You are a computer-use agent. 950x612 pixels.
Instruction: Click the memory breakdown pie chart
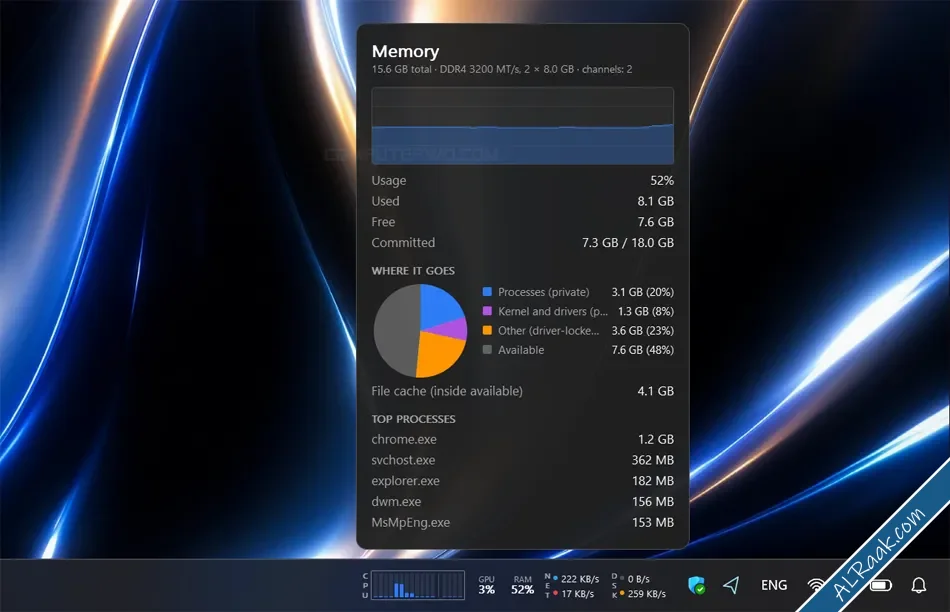420,331
